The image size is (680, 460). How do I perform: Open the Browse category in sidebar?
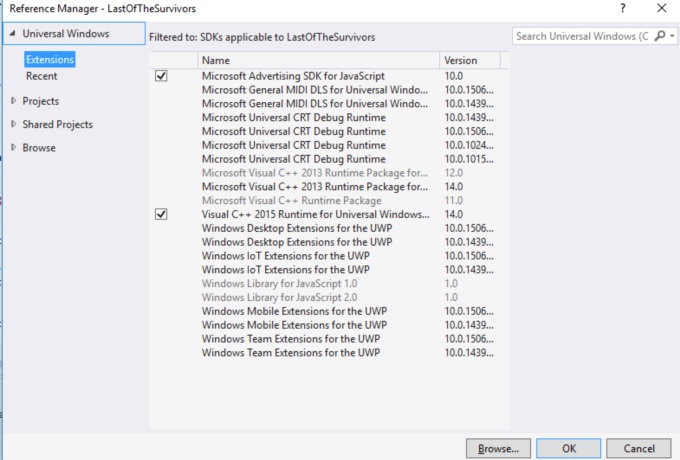(x=39, y=148)
